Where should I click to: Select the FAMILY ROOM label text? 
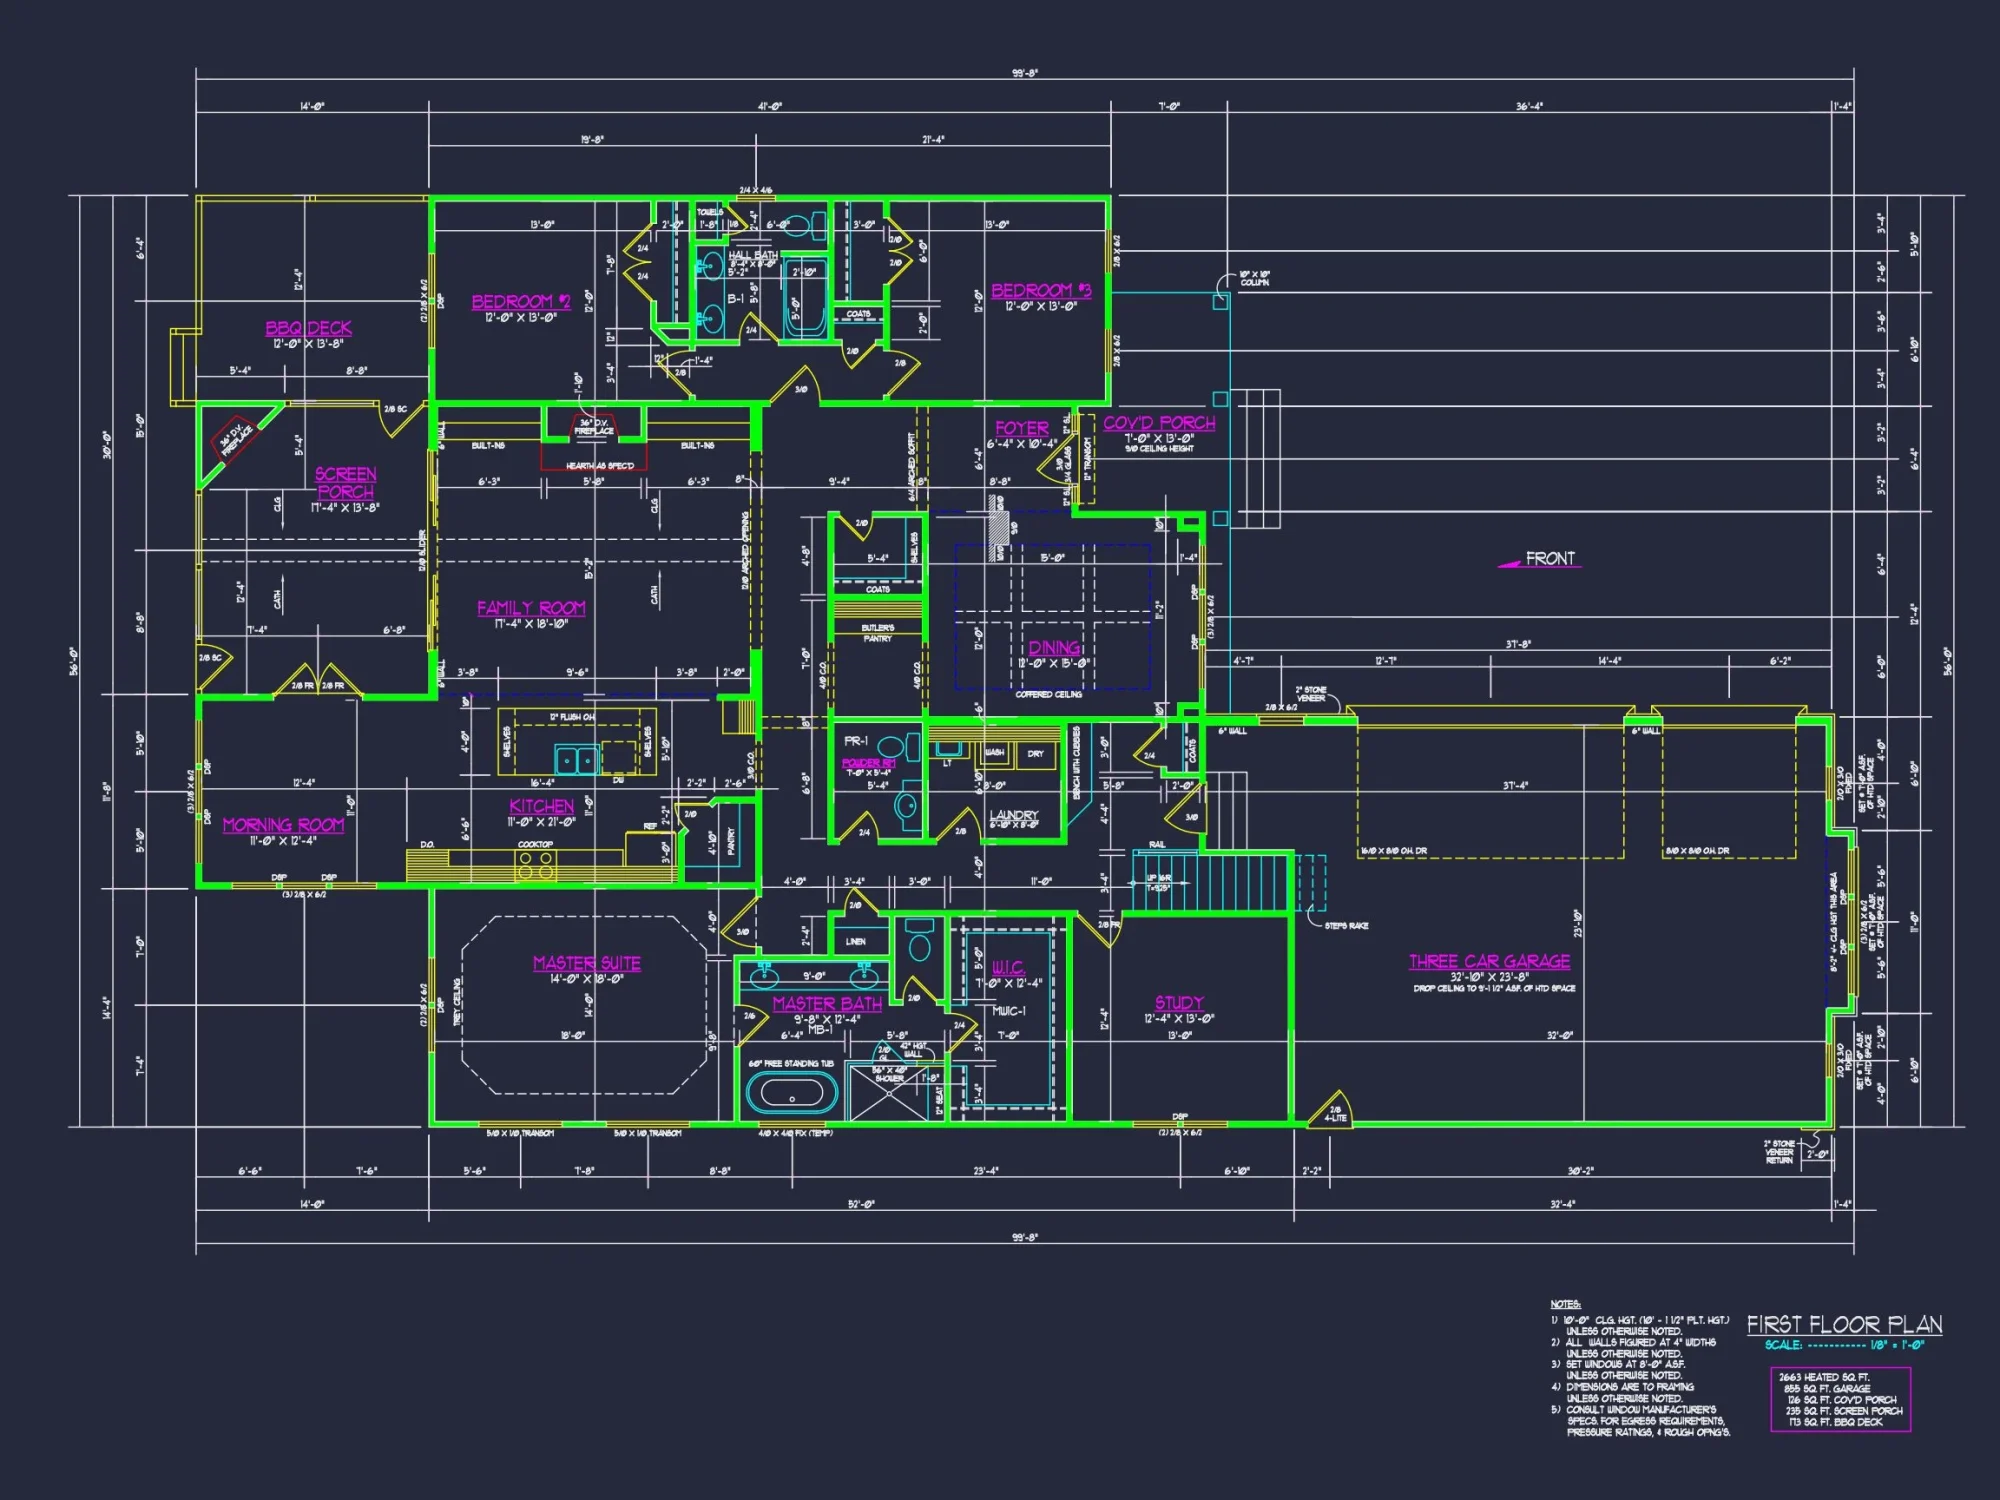tap(531, 608)
